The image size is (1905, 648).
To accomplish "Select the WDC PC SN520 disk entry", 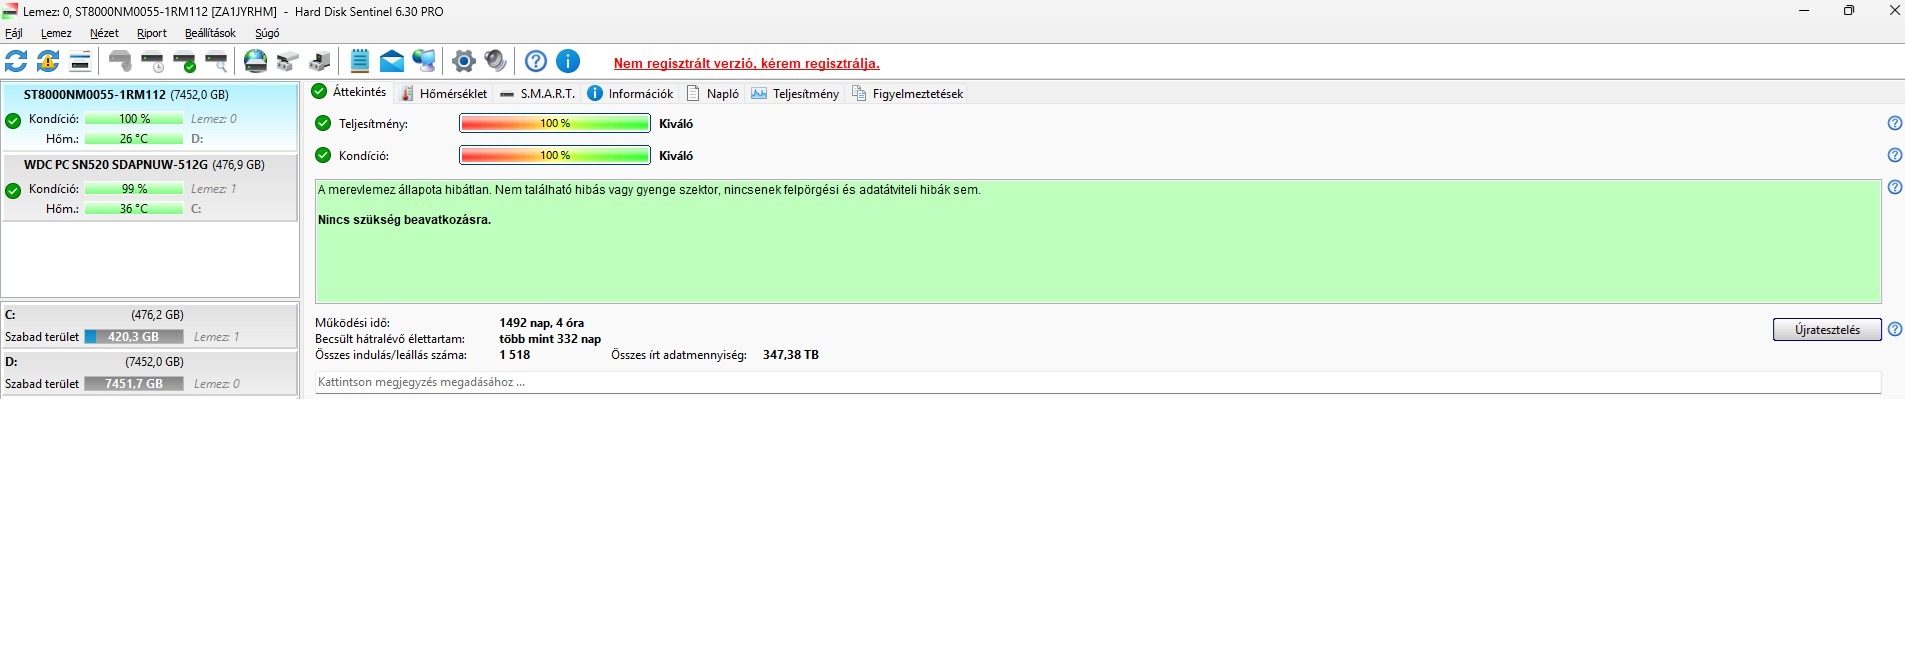I will pos(150,187).
